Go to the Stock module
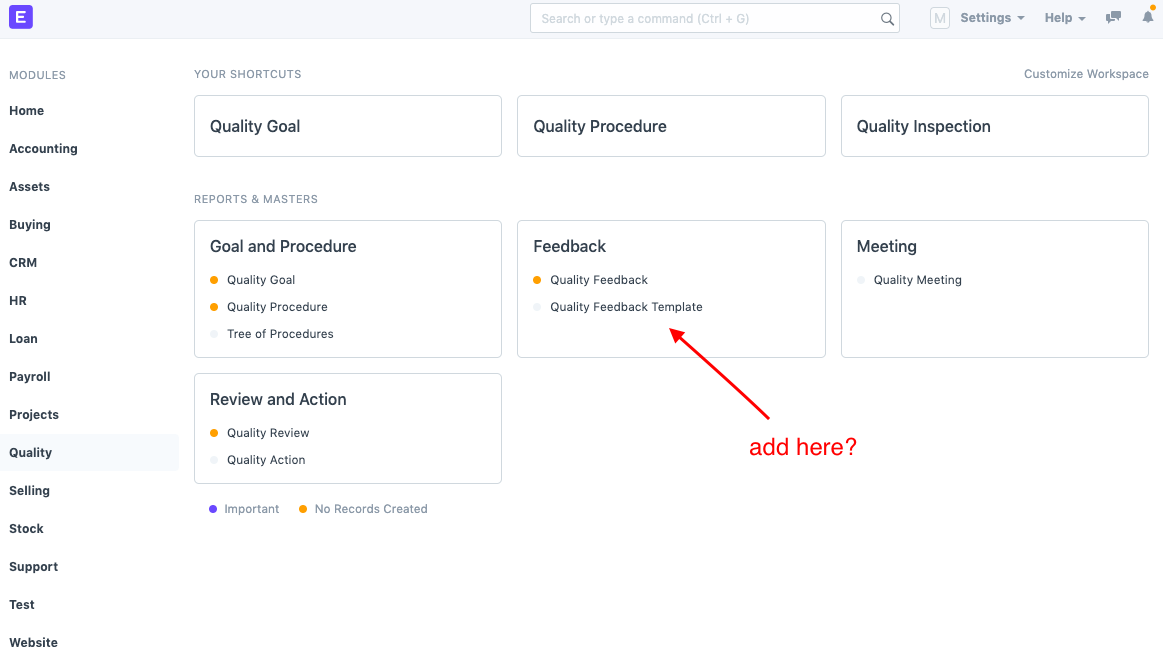Viewport: 1163px width, 647px height. [26, 529]
